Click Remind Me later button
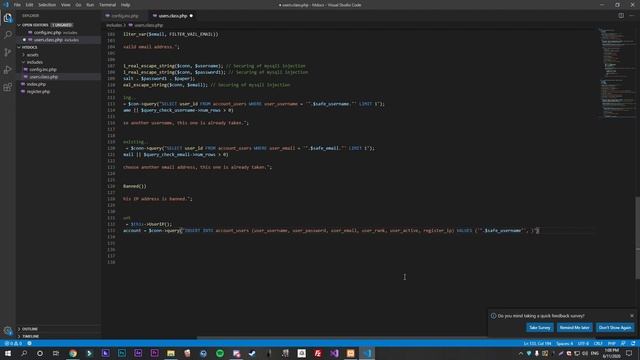Screen dimensions: 640x360 coord(574,327)
